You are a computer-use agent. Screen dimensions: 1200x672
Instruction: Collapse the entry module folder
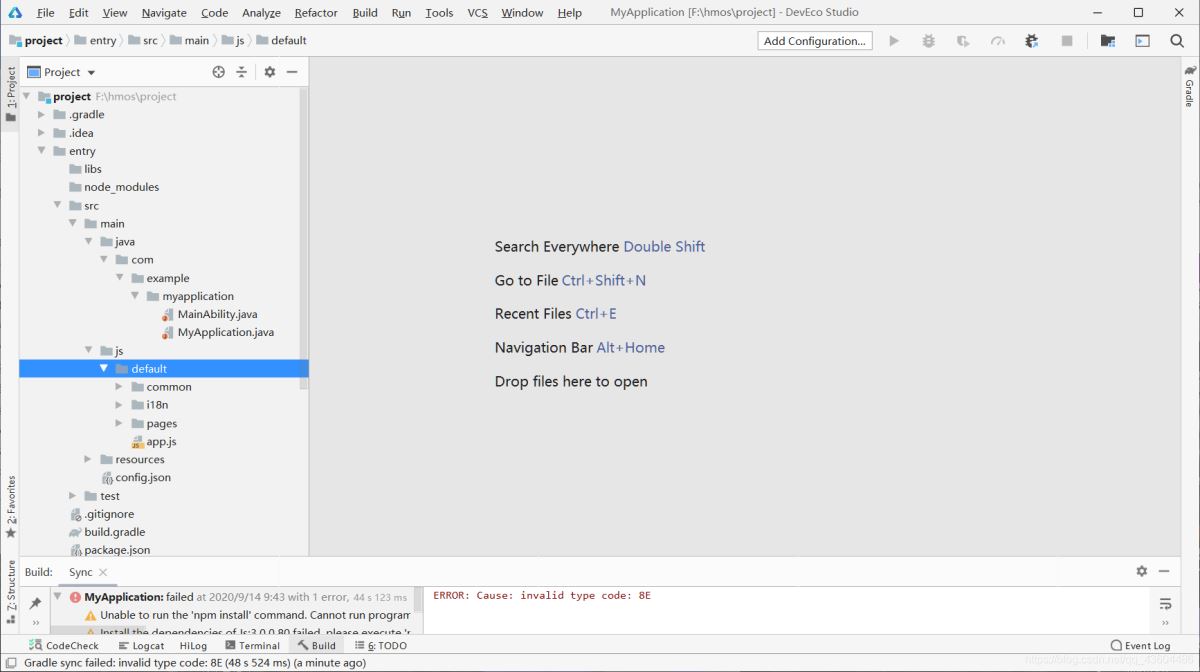(x=42, y=151)
